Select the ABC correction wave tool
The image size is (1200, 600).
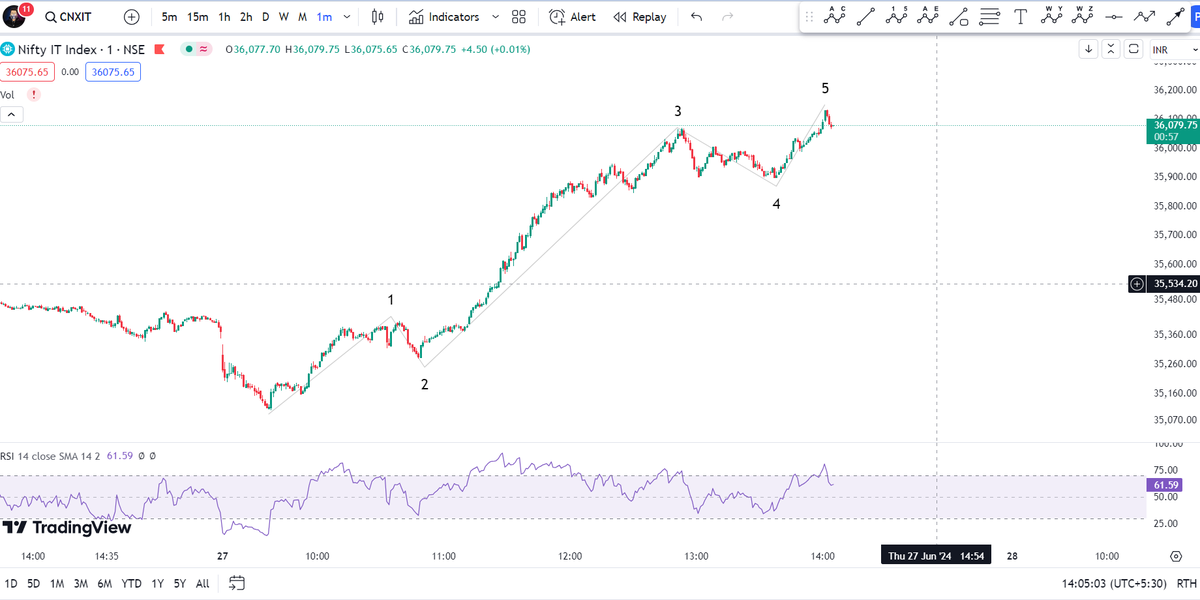(835, 15)
